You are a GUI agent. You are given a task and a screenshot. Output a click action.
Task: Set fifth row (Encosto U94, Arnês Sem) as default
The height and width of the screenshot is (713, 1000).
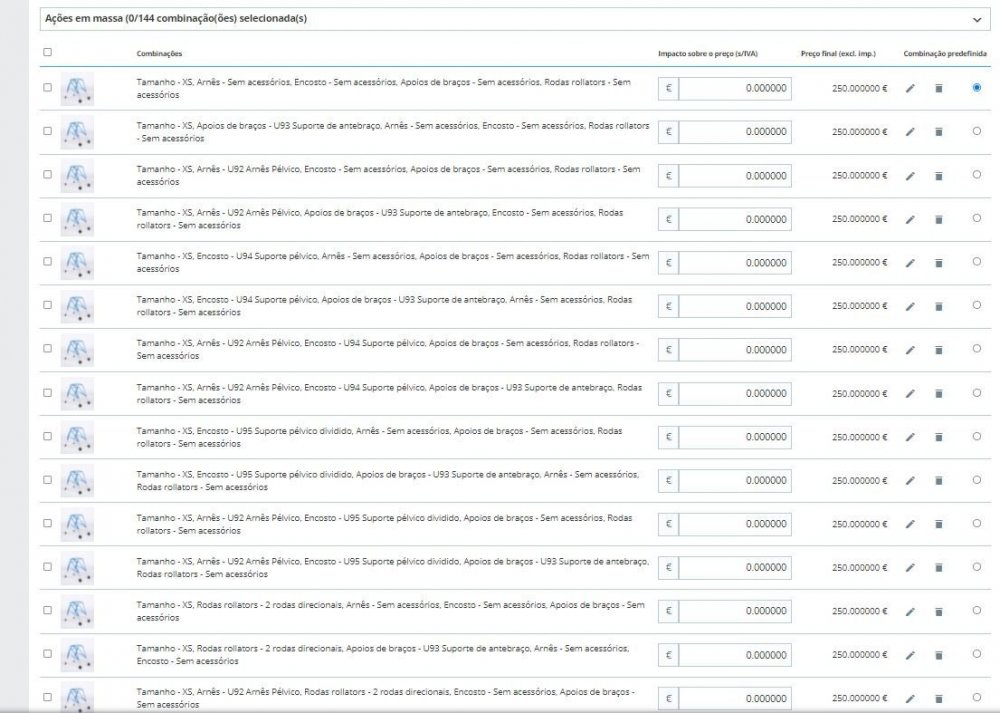tap(976, 261)
